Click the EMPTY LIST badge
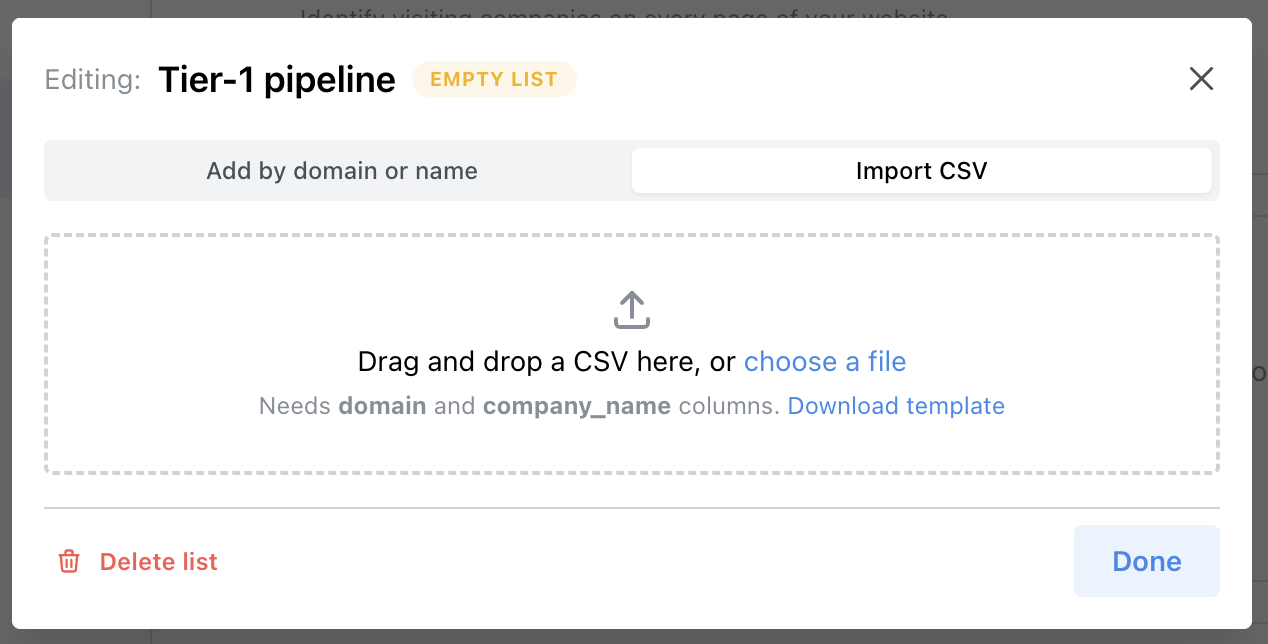Screen dimensions: 1268x644 click(494, 79)
